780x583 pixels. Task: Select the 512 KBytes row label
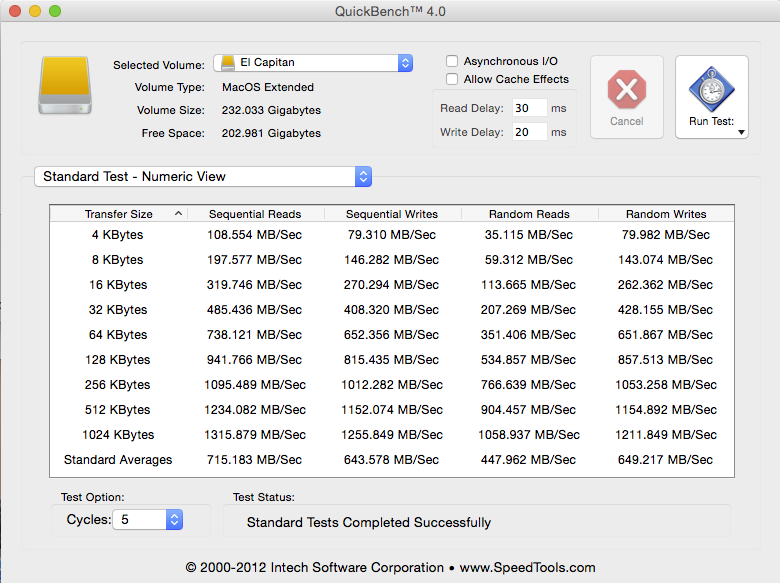[117, 409]
